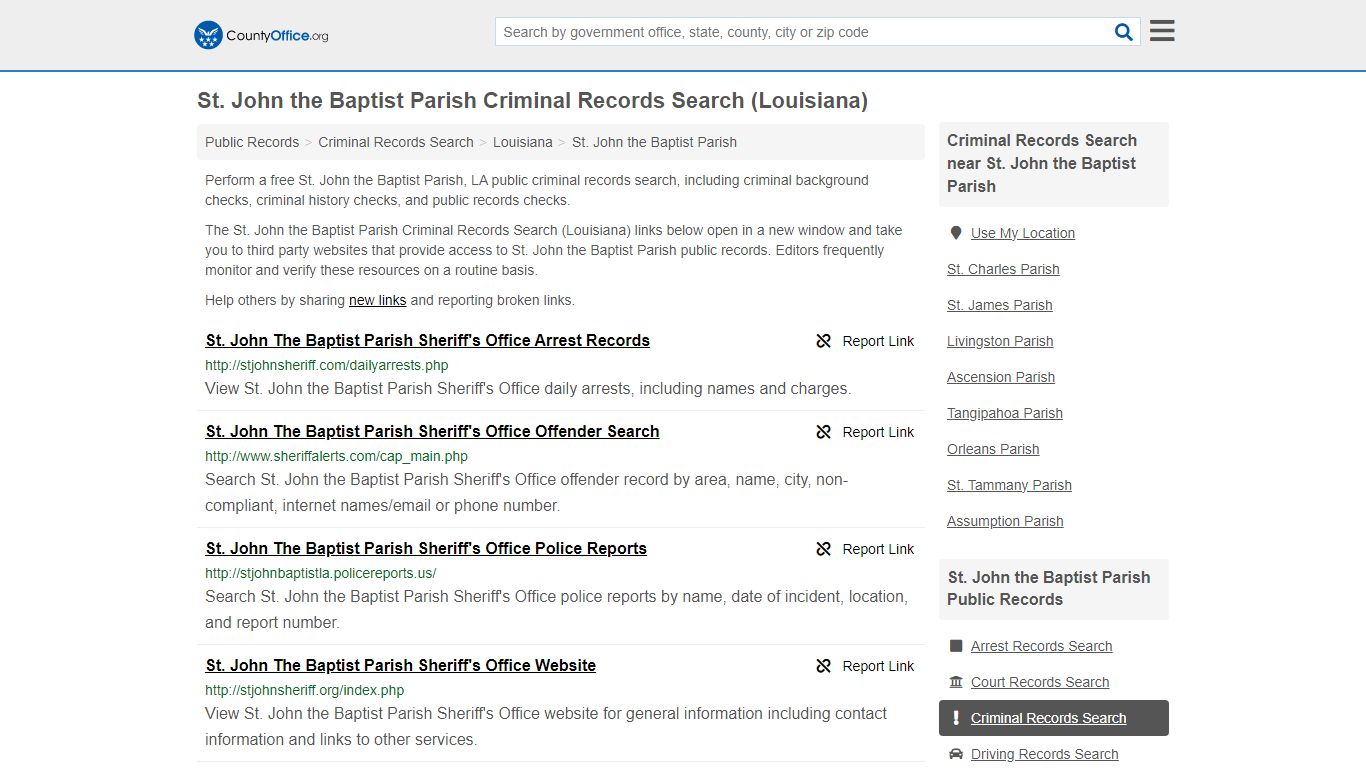Open Arrest Records Search sidebar link
This screenshot has width=1366, height=768.
[1042, 646]
